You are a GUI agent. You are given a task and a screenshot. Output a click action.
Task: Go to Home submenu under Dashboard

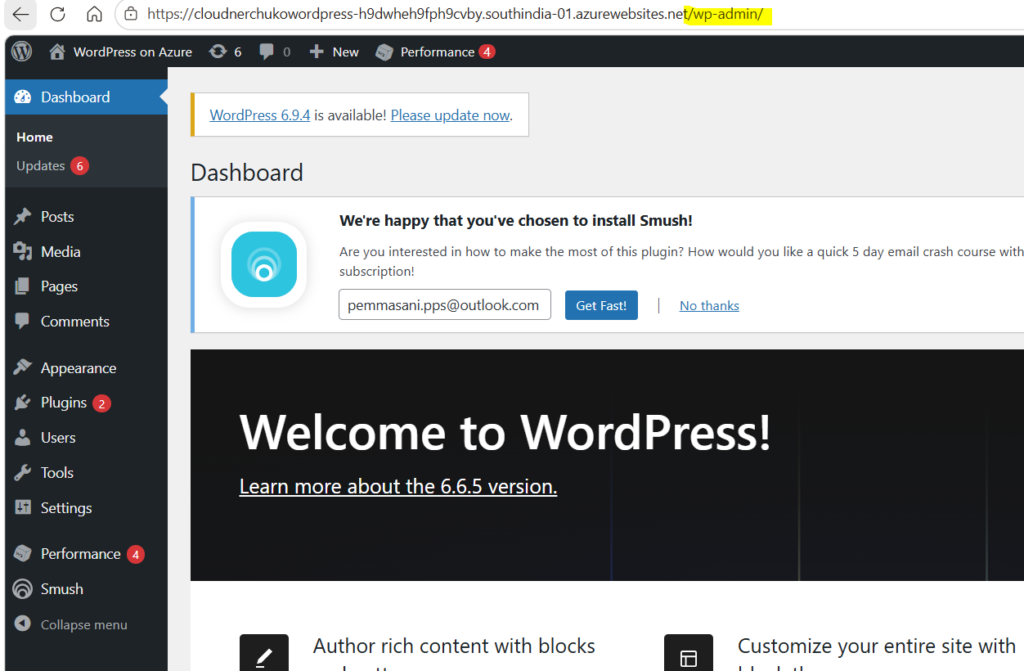35,137
